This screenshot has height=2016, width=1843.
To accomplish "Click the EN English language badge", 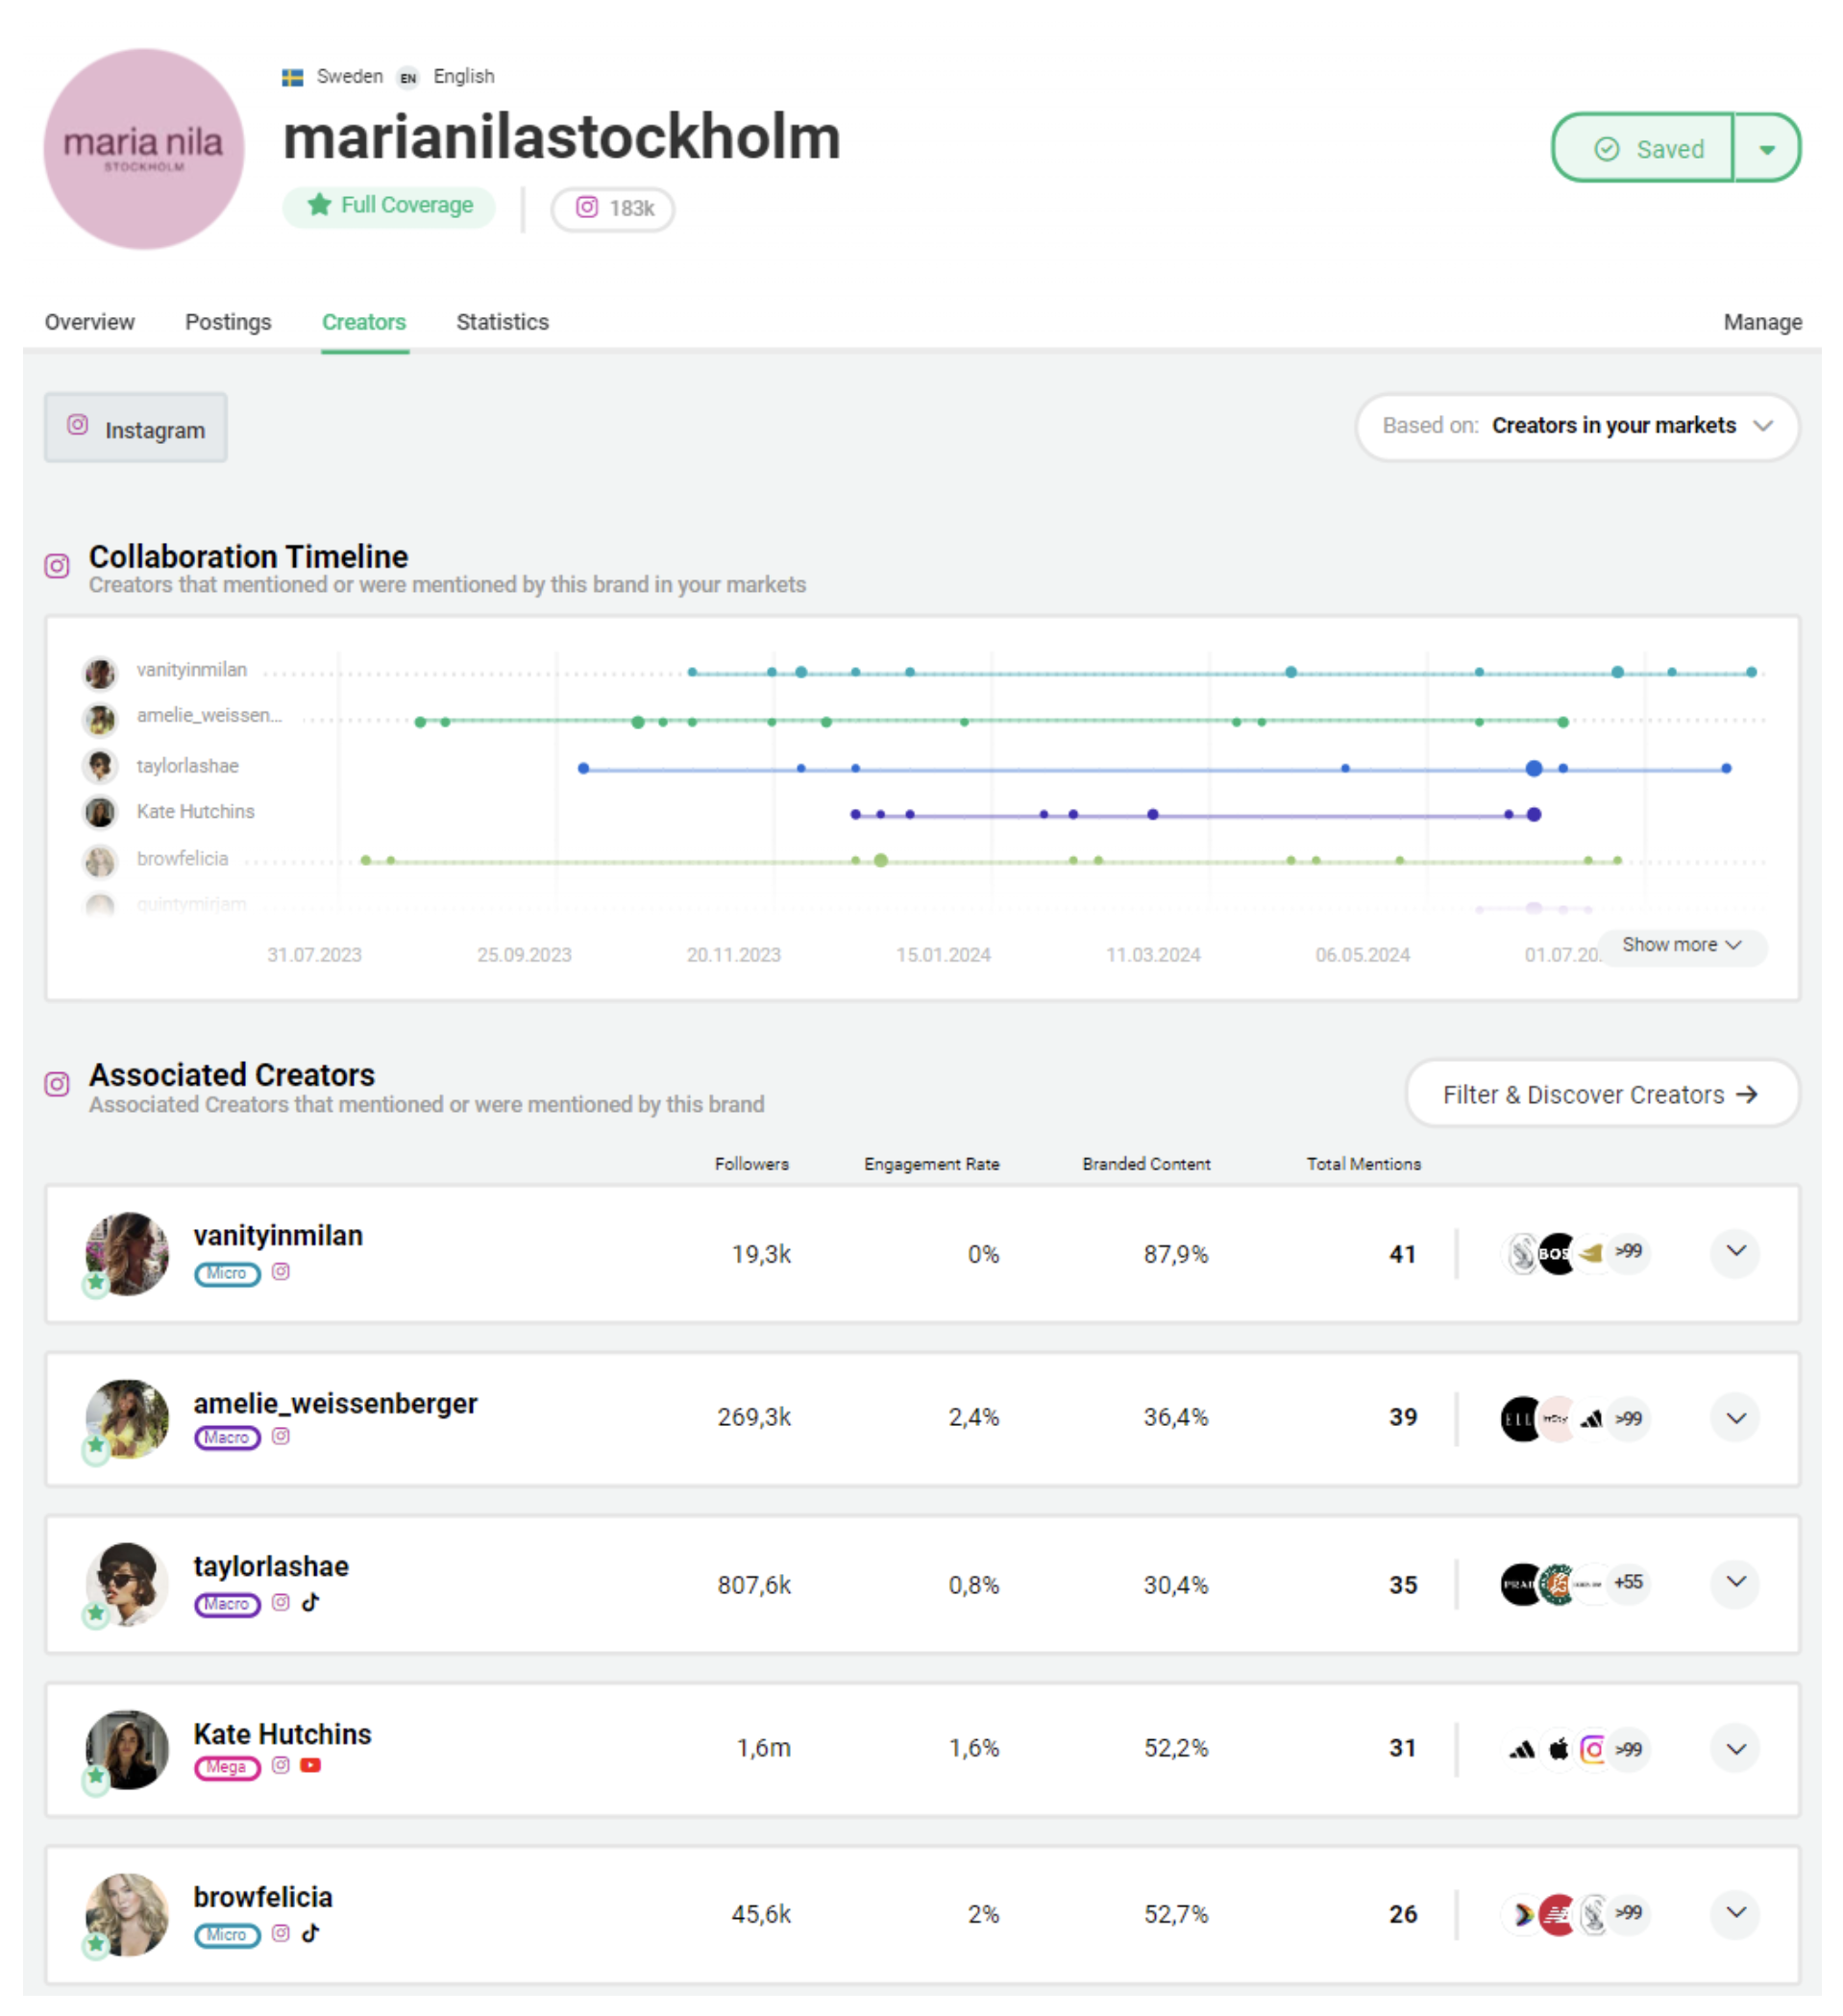I will coord(408,77).
